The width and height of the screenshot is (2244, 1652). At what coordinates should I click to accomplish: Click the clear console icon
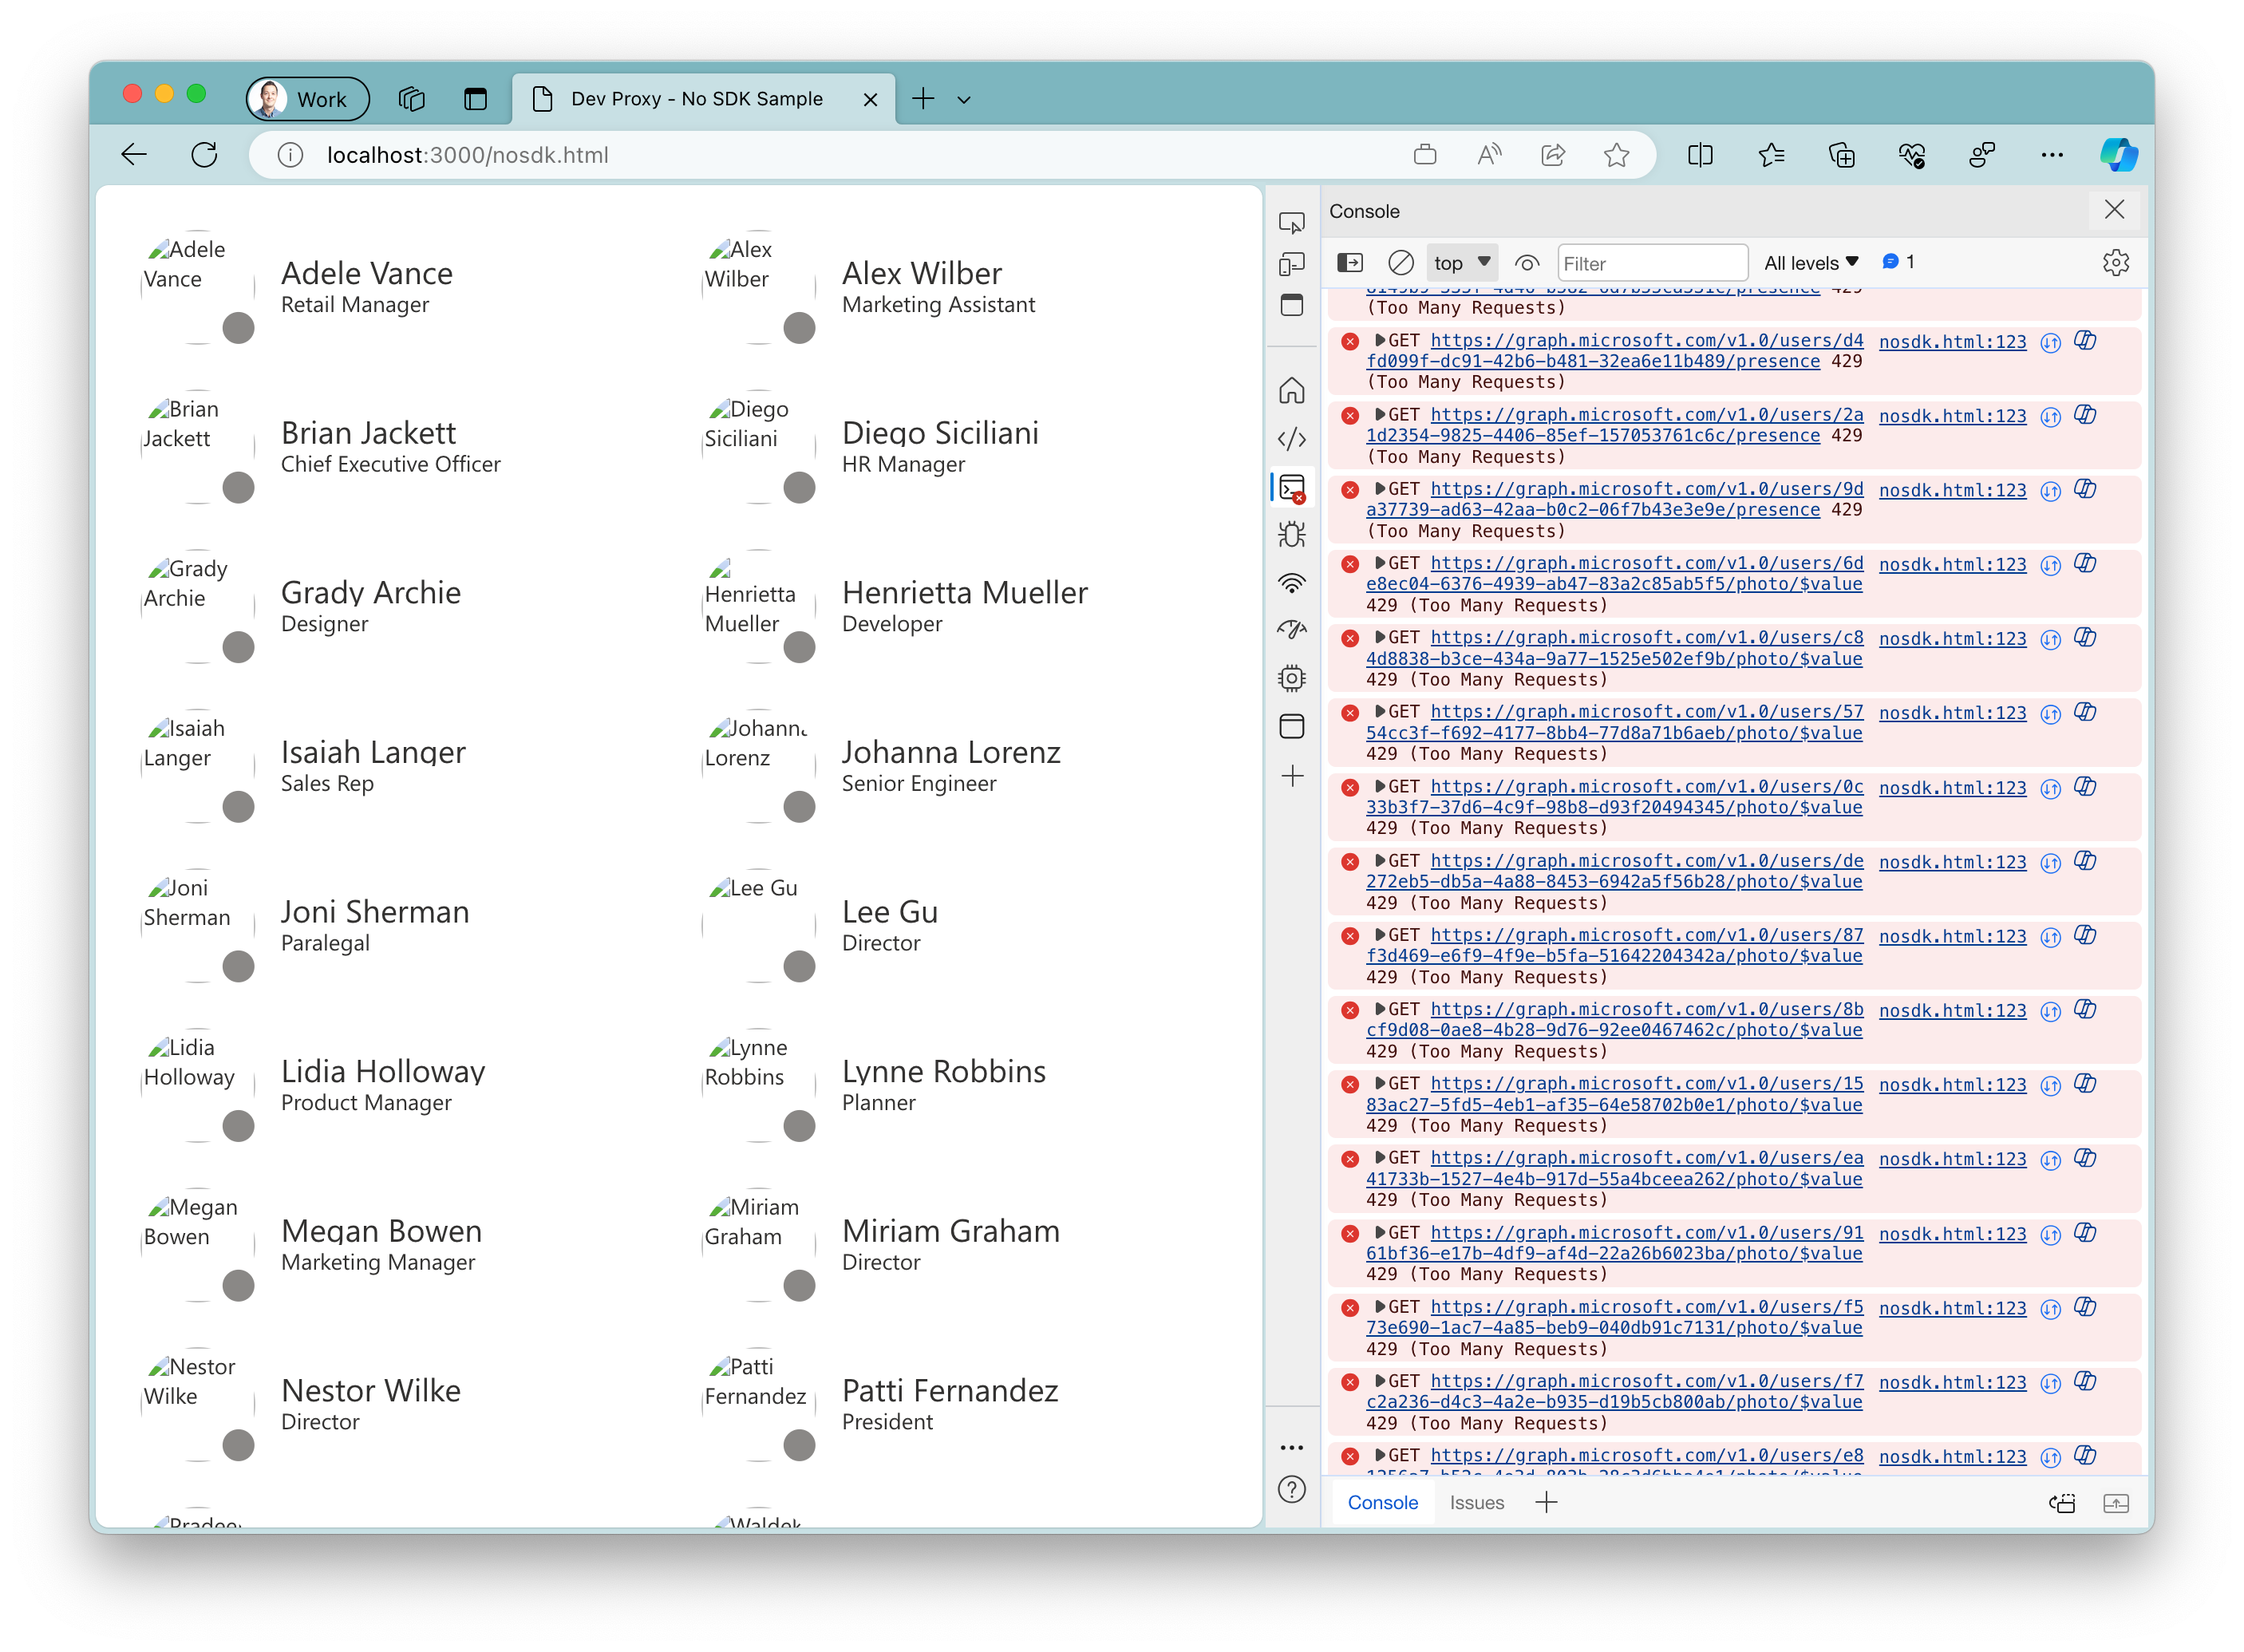[x=1401, y=263]
